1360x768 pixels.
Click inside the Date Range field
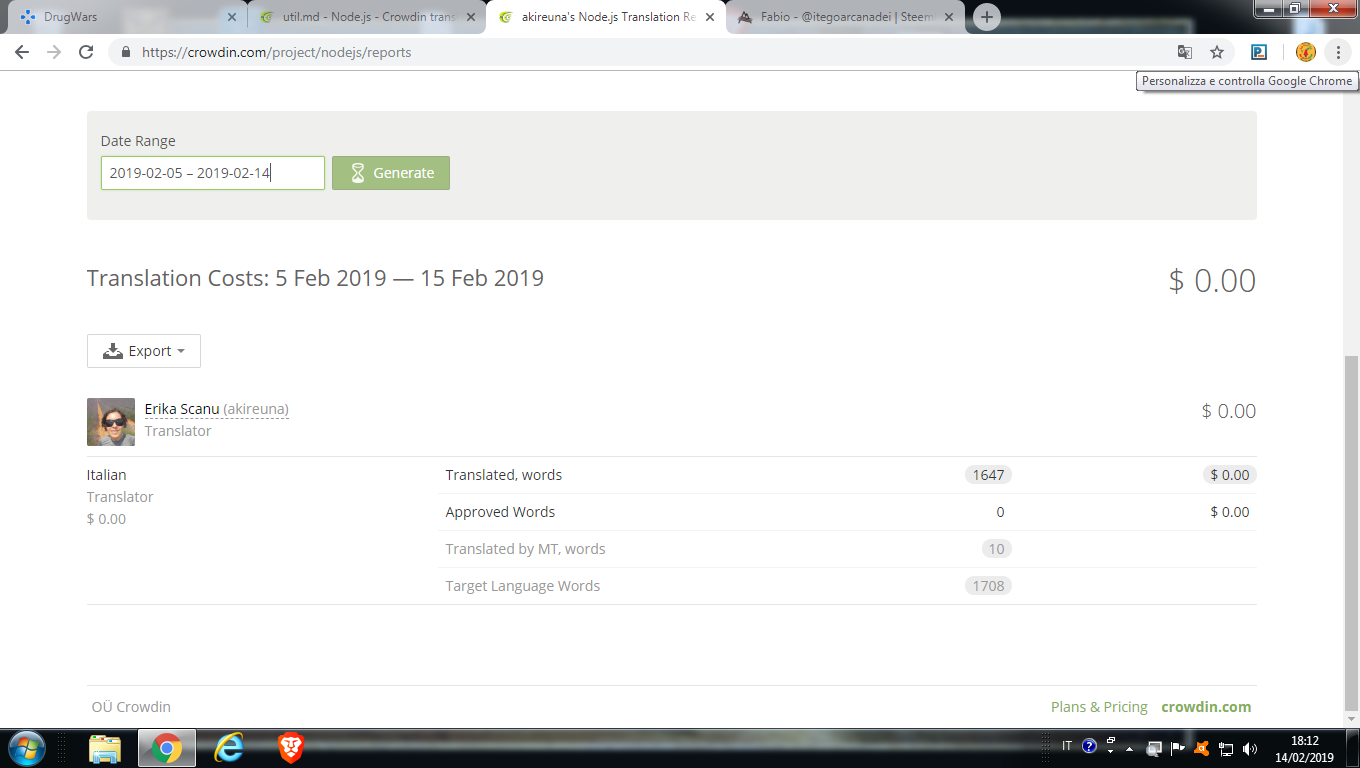tap(212, 173)
